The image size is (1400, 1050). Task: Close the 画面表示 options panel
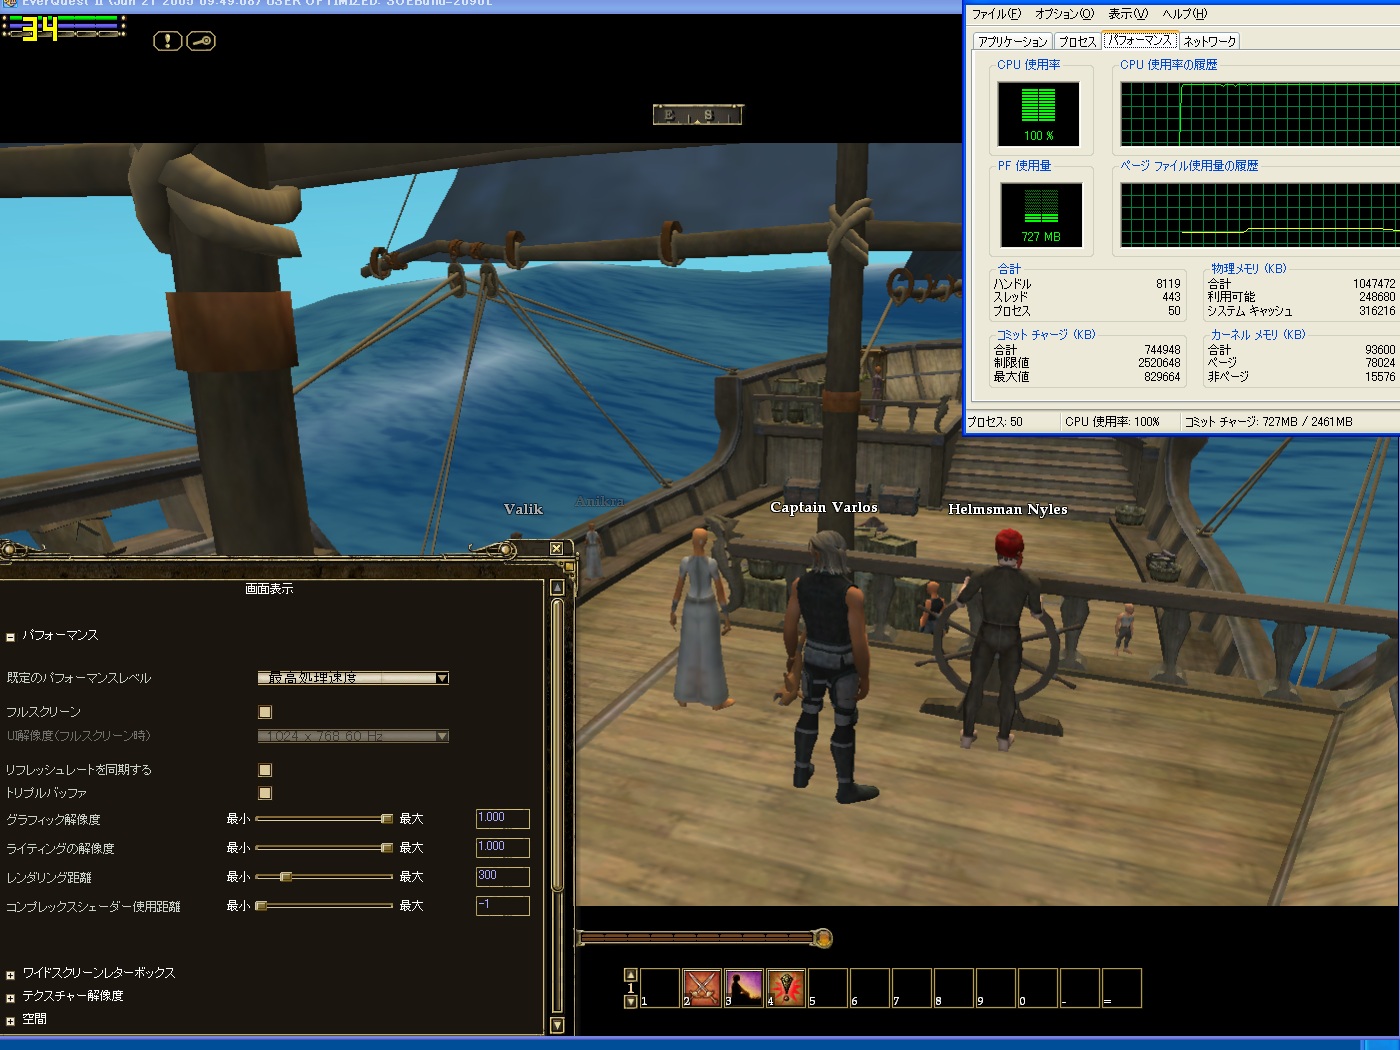(556, 548)
